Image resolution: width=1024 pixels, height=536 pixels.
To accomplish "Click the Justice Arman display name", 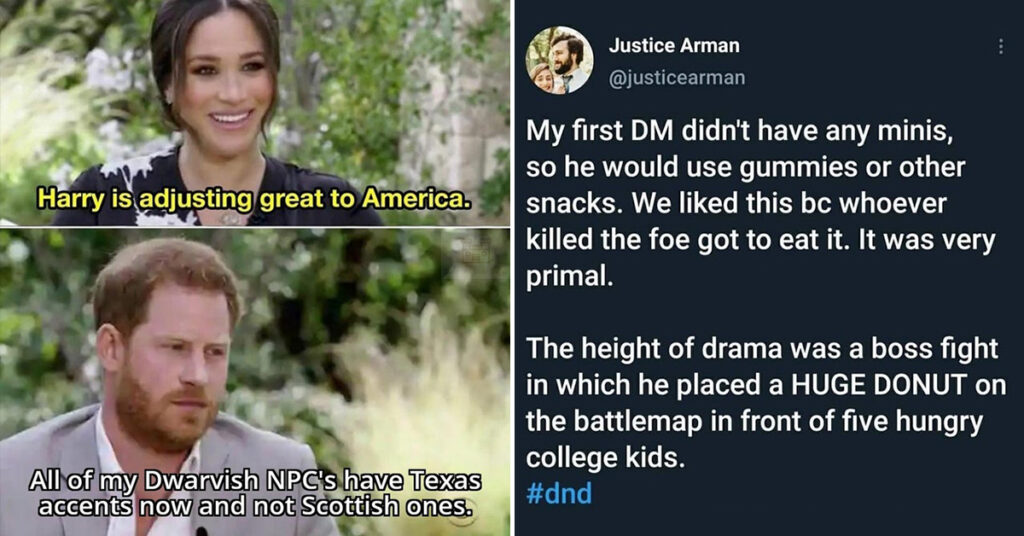I will (674, 46).
